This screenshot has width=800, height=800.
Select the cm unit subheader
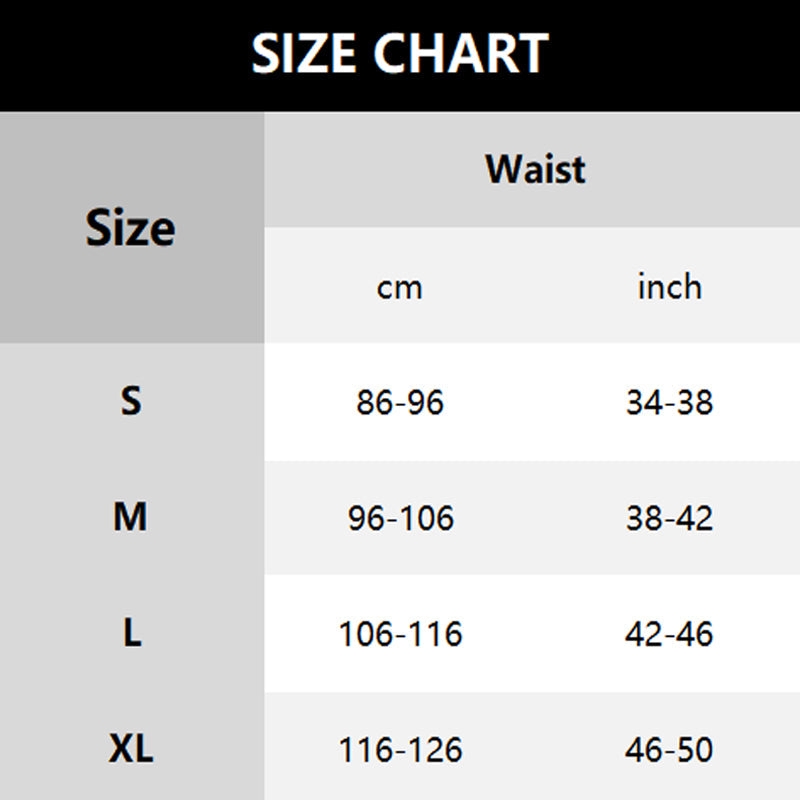click(x=399, y=288)
